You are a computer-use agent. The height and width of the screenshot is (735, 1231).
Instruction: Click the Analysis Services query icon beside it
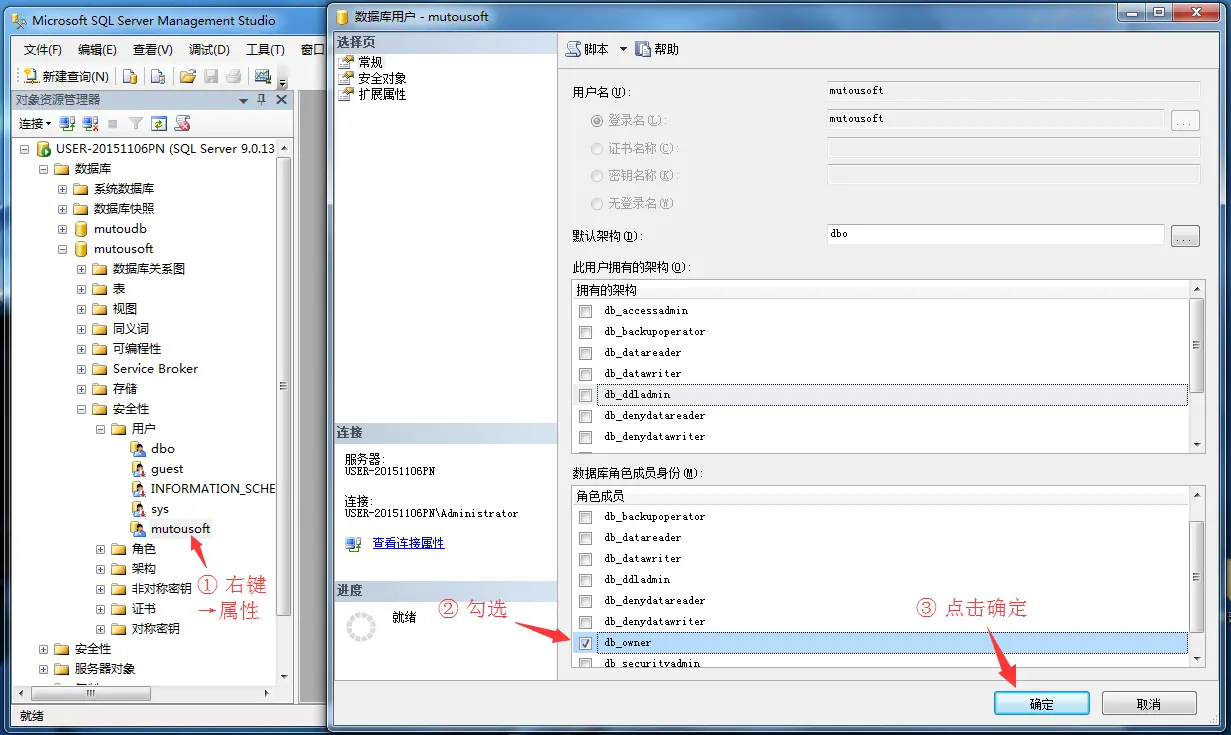point(158,76)
